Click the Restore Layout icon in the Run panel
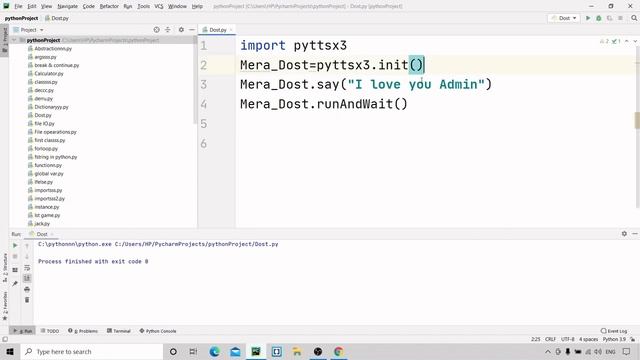 pos(15,270)
